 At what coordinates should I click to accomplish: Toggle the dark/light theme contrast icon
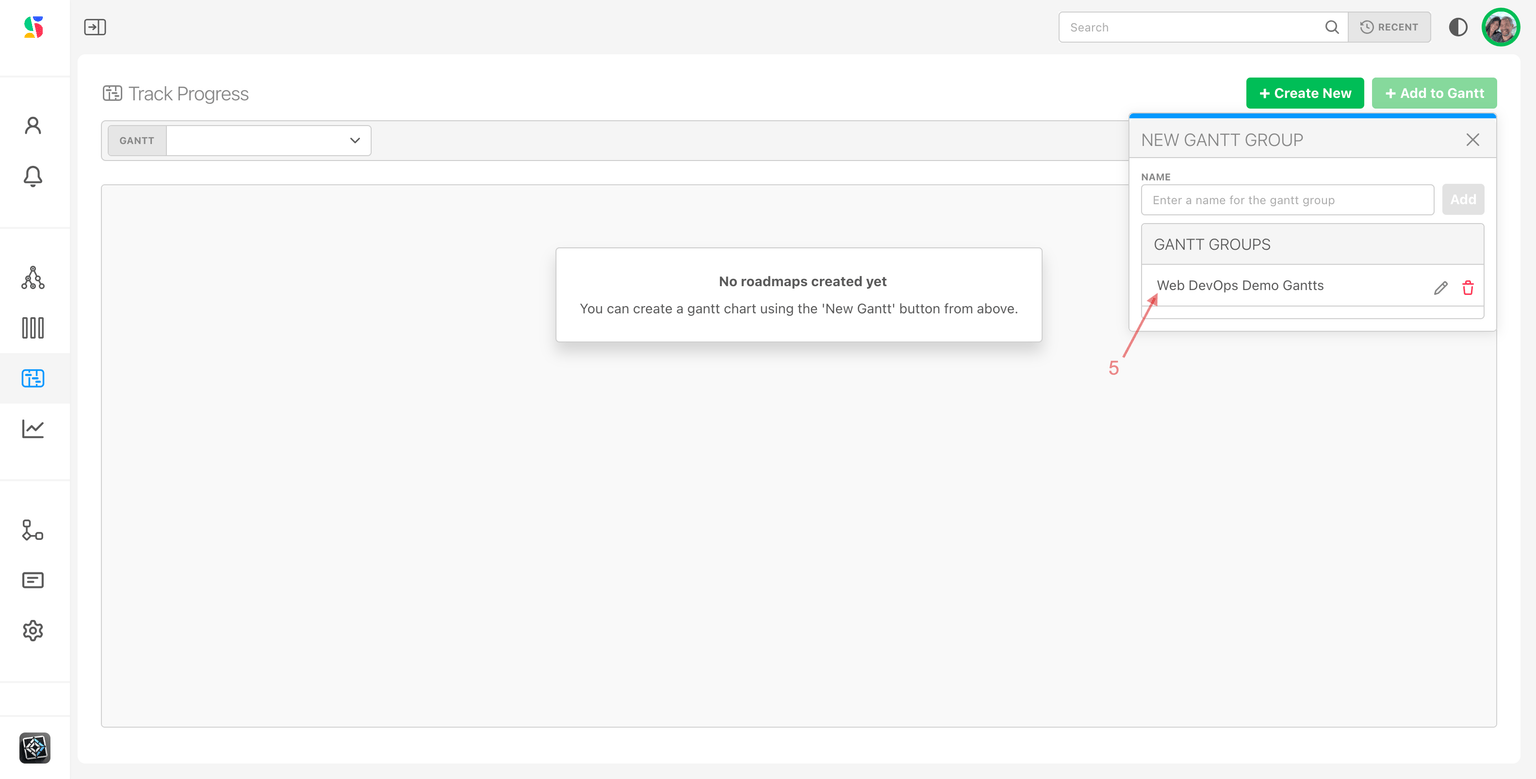click(1458, 27)
